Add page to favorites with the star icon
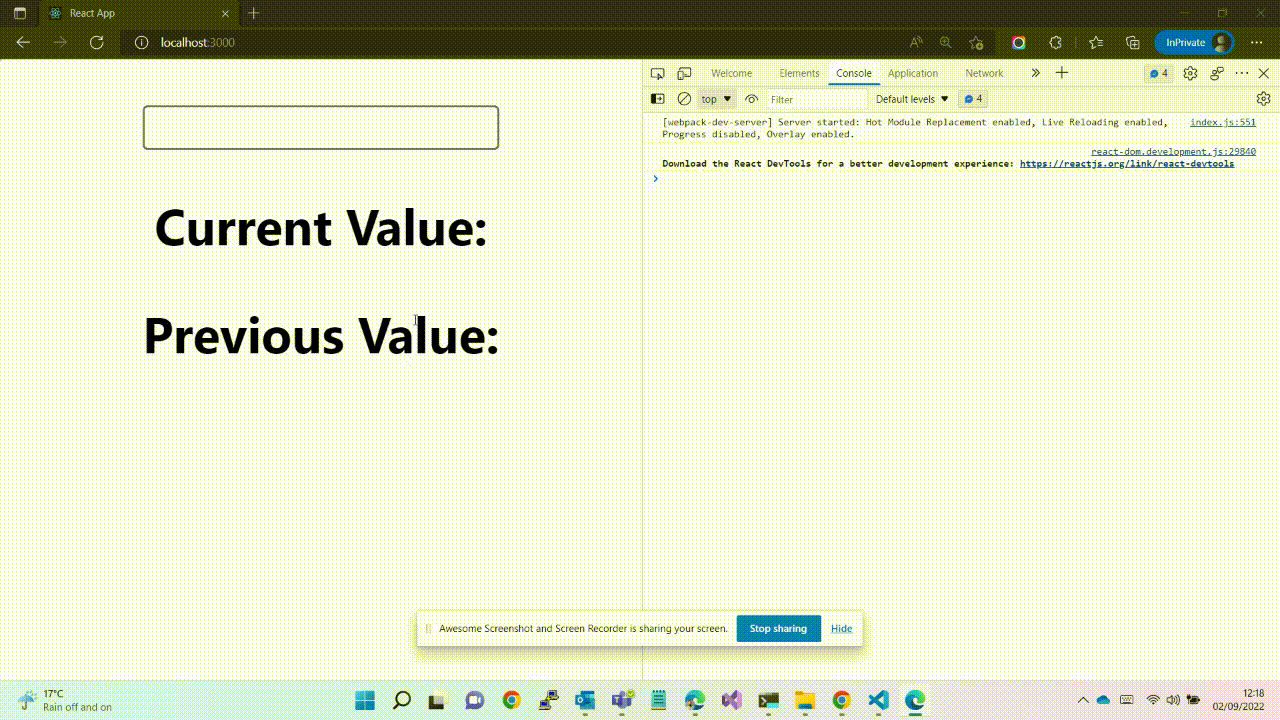 coord(976,42)
